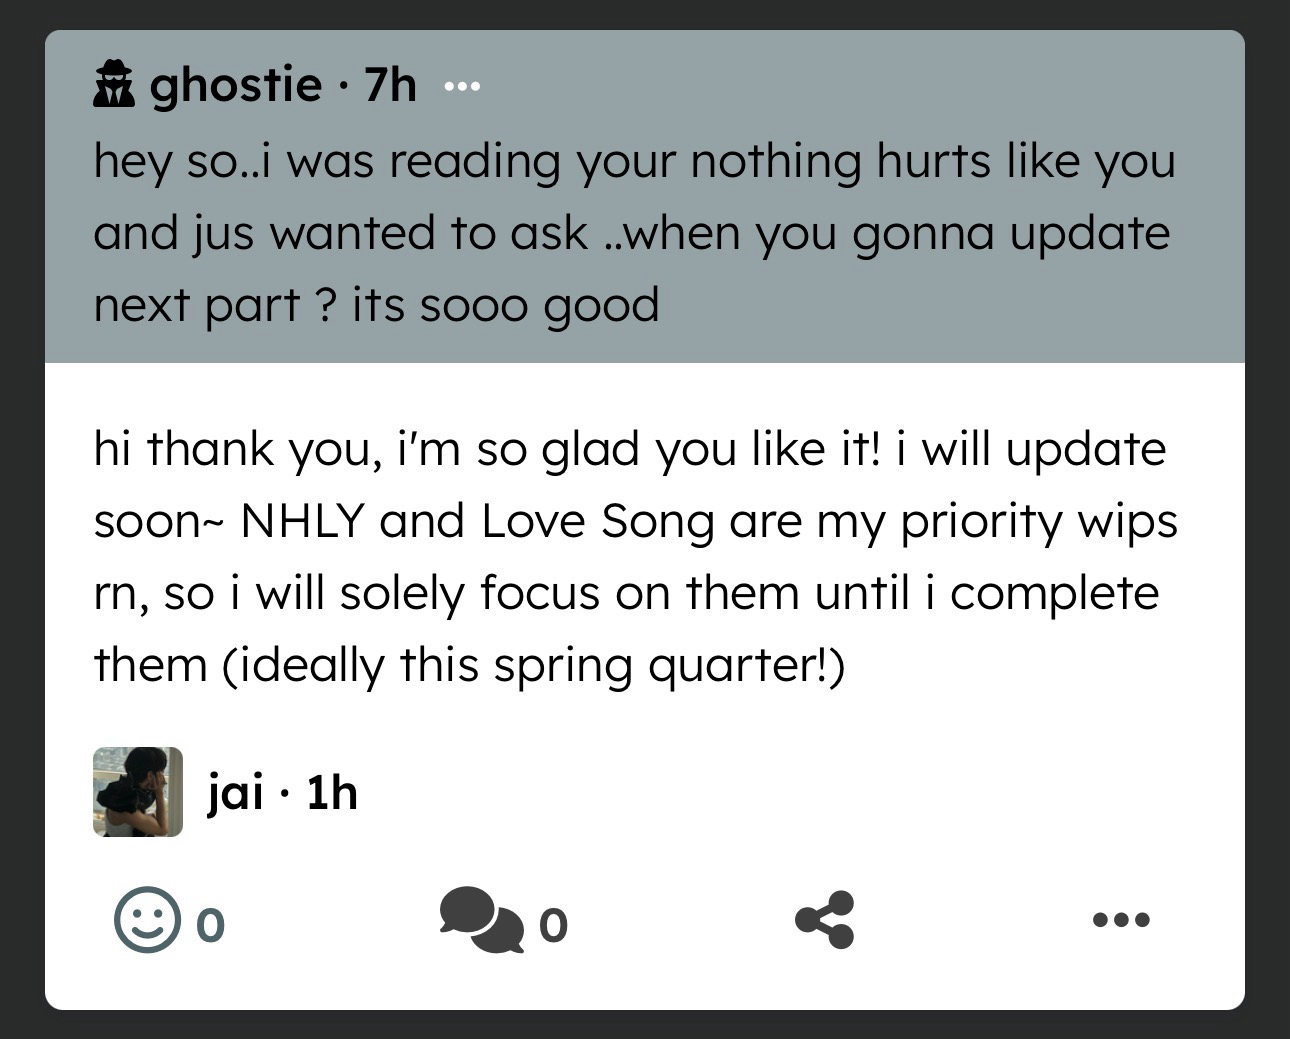Image resolution: width=1290 pixels, height=1039 pixels.
Task: Click the 7h question timestamp
Action: (x=390, y=85)
